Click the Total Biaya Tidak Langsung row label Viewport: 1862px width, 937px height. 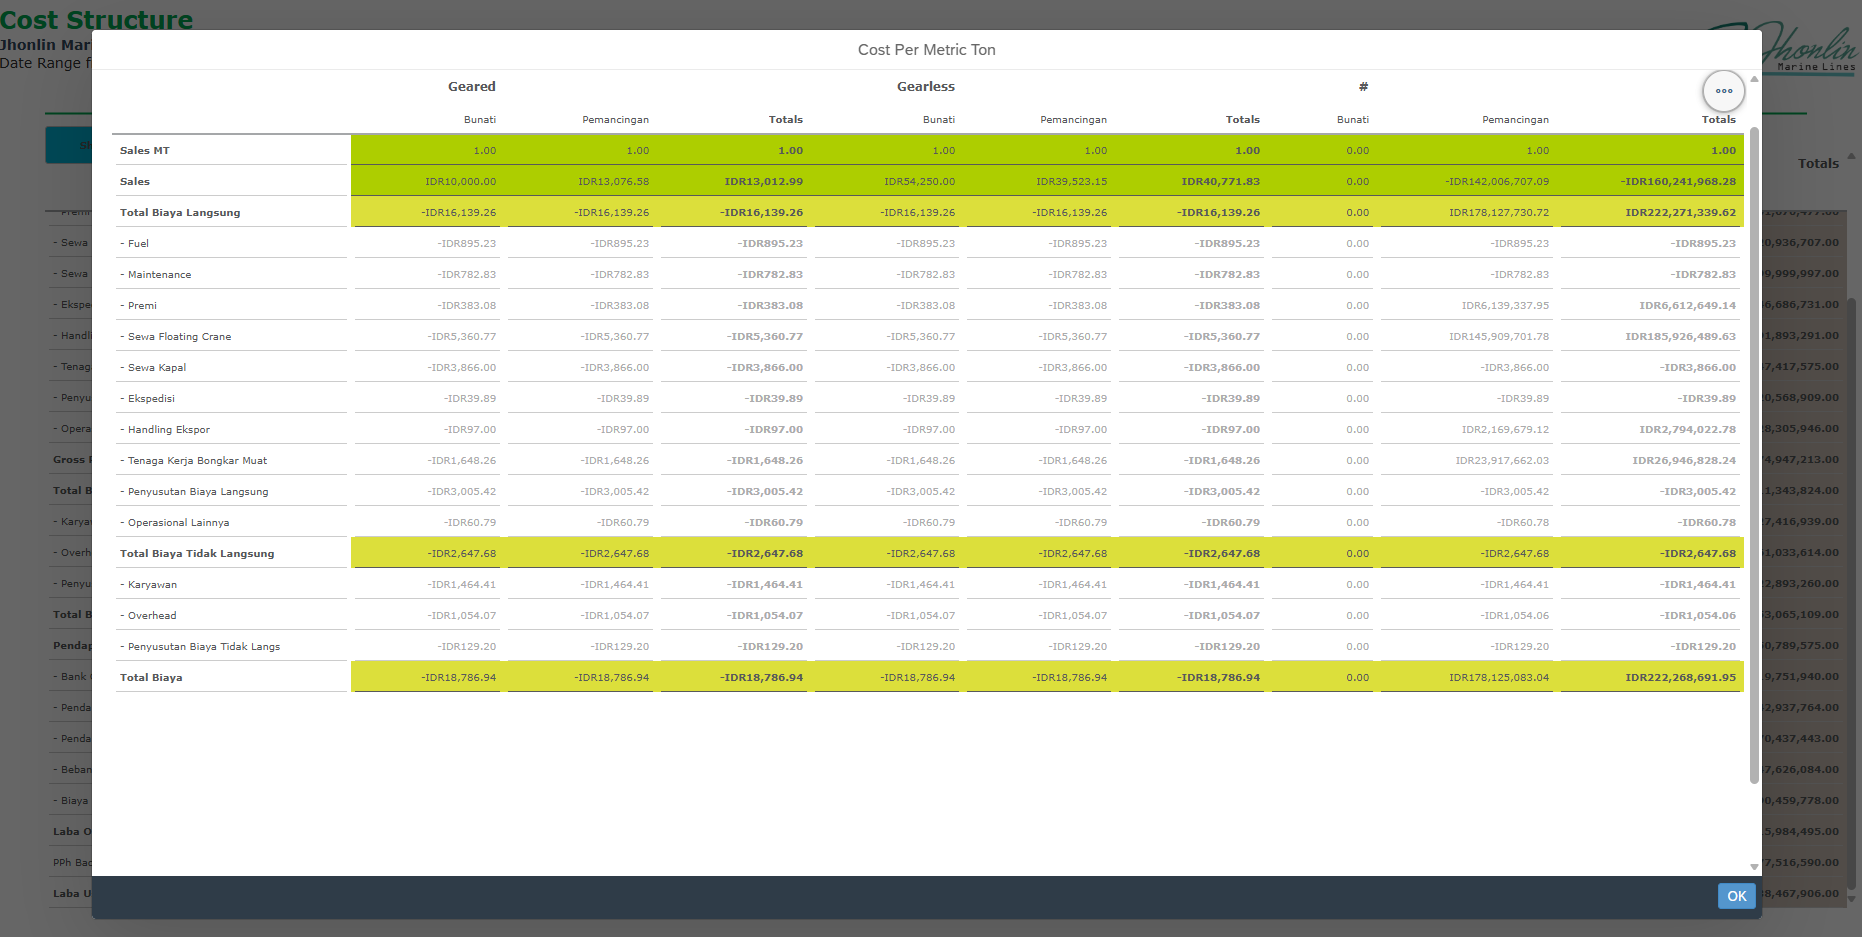(197, 553)
